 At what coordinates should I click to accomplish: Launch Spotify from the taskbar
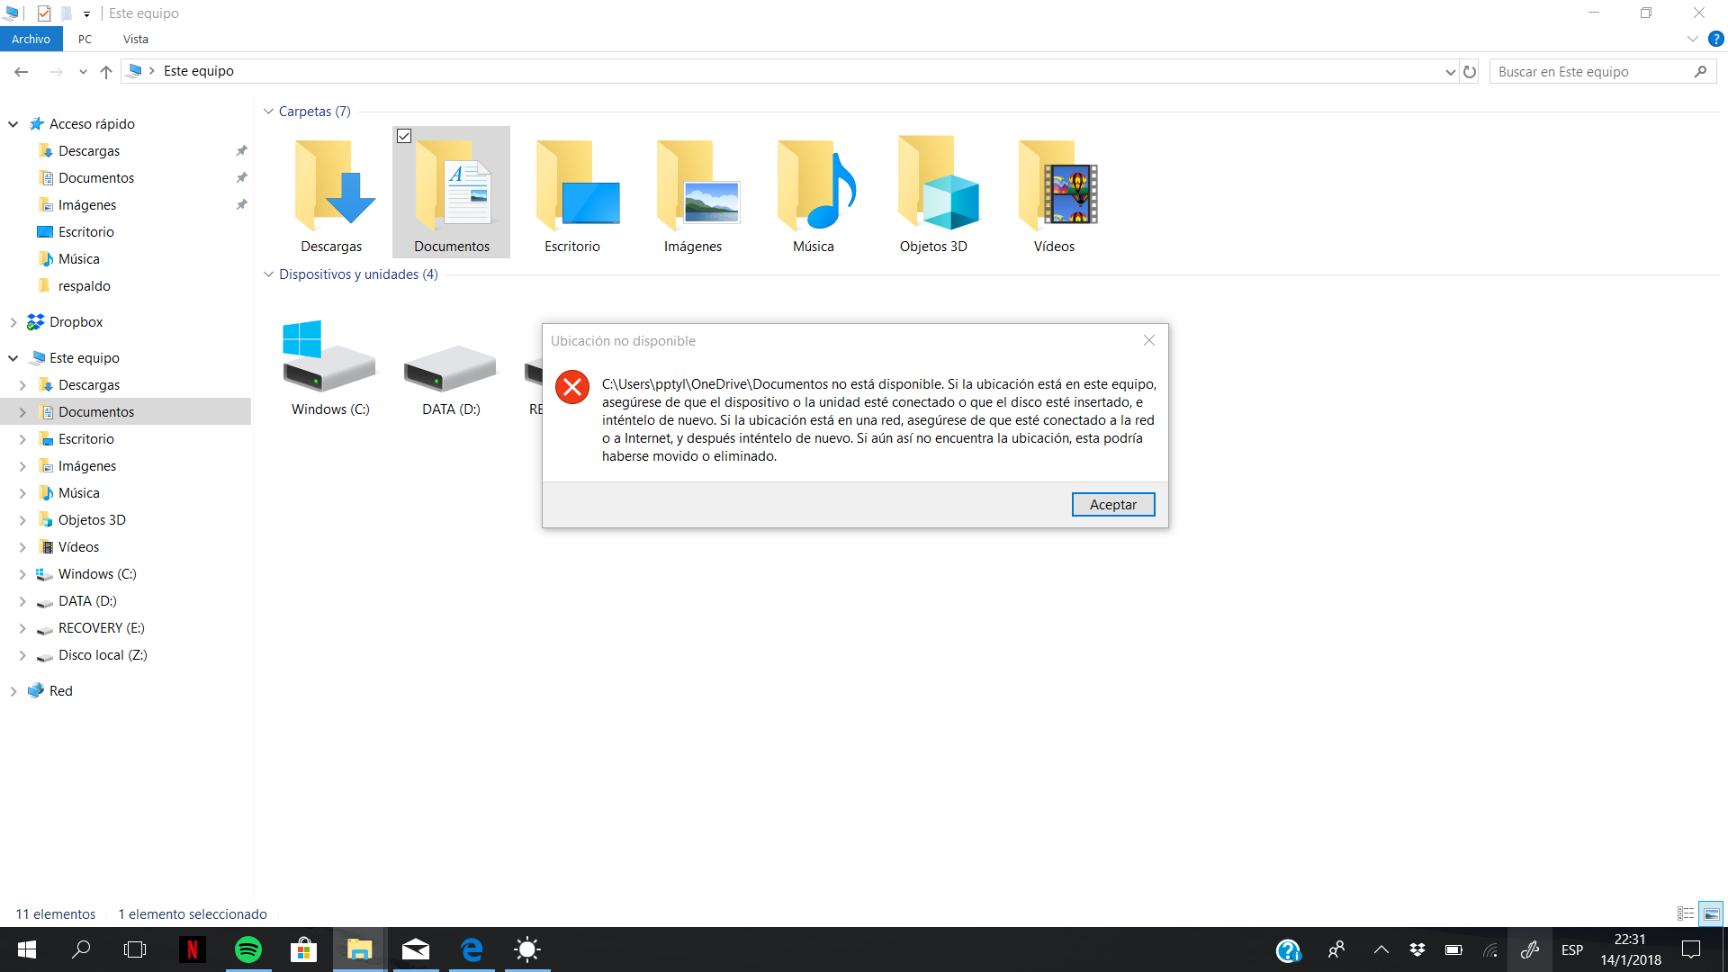point(248,949)
